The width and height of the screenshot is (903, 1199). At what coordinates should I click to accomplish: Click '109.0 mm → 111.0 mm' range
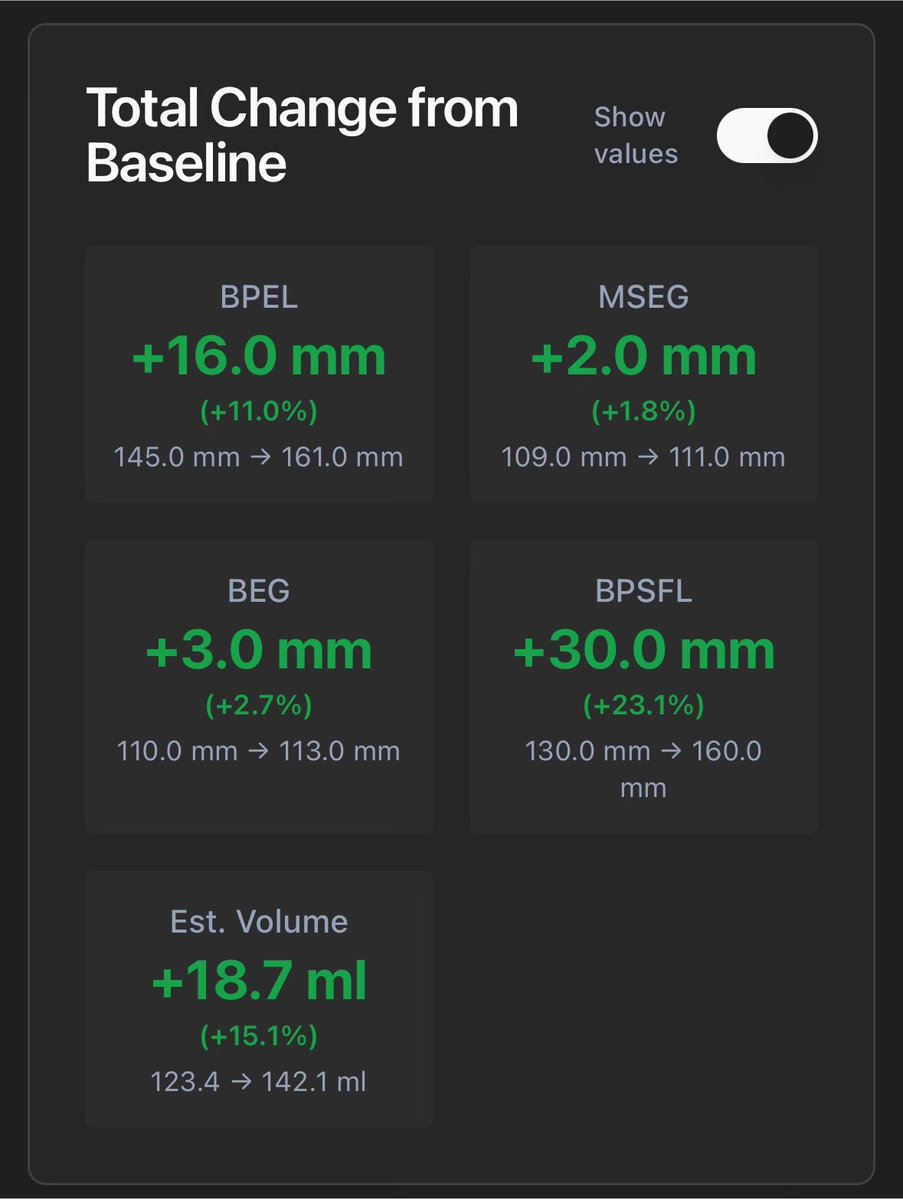pyautogui.click(x=643, y=457)
